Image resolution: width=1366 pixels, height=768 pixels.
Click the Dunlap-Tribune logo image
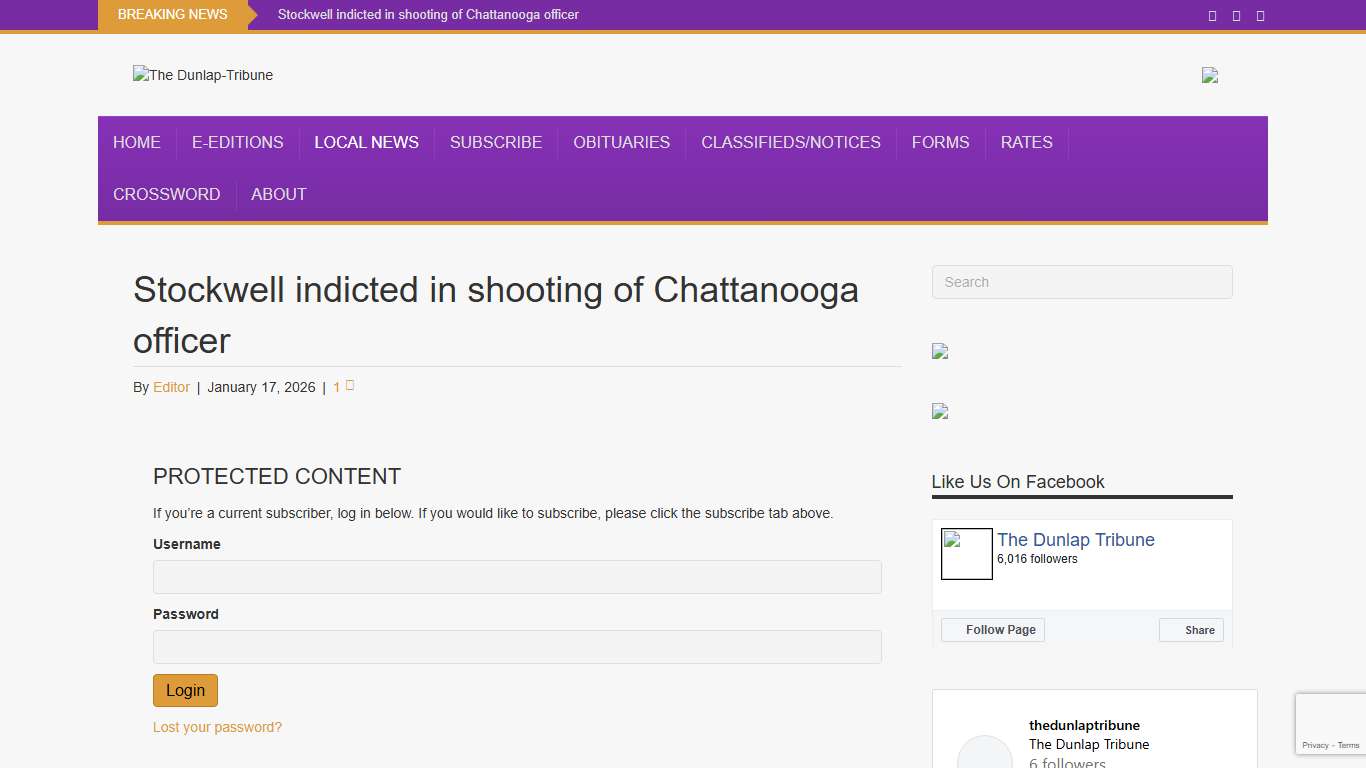click(x=202, y=75)
